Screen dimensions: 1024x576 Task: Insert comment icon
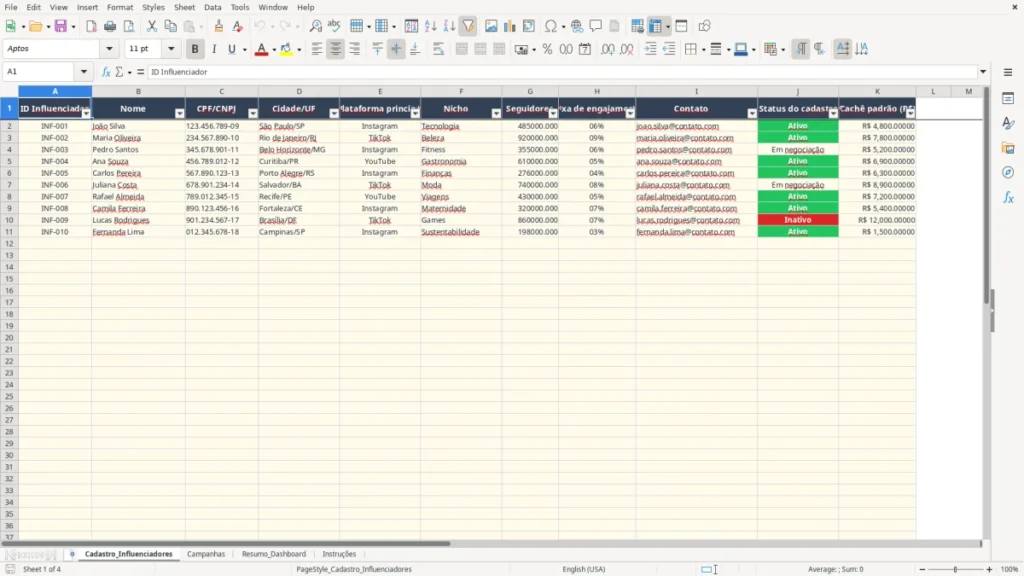pyautogui.click(x=596, y=26)
